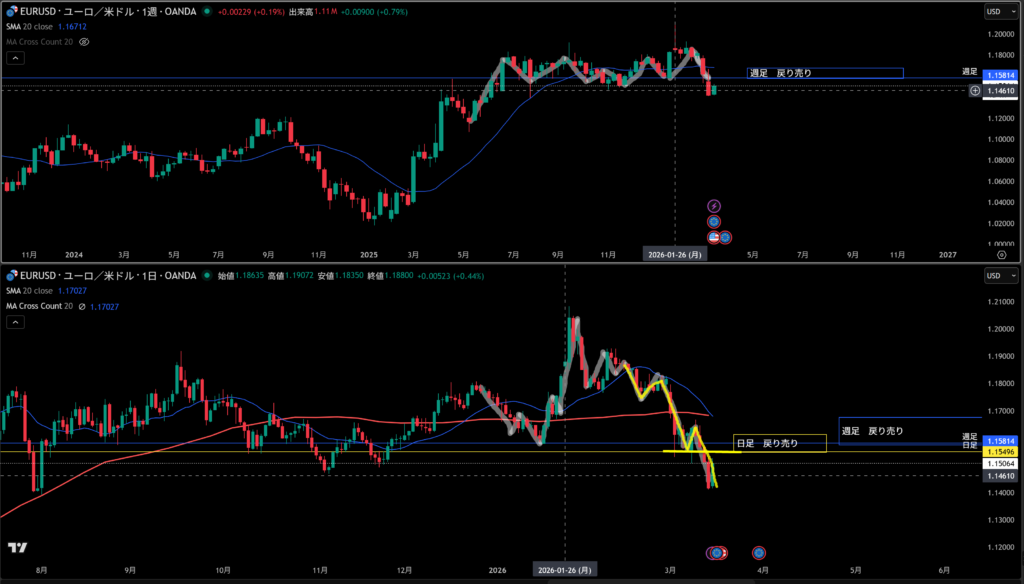Click the green market status dot on daily chart

tap(206, 276)
